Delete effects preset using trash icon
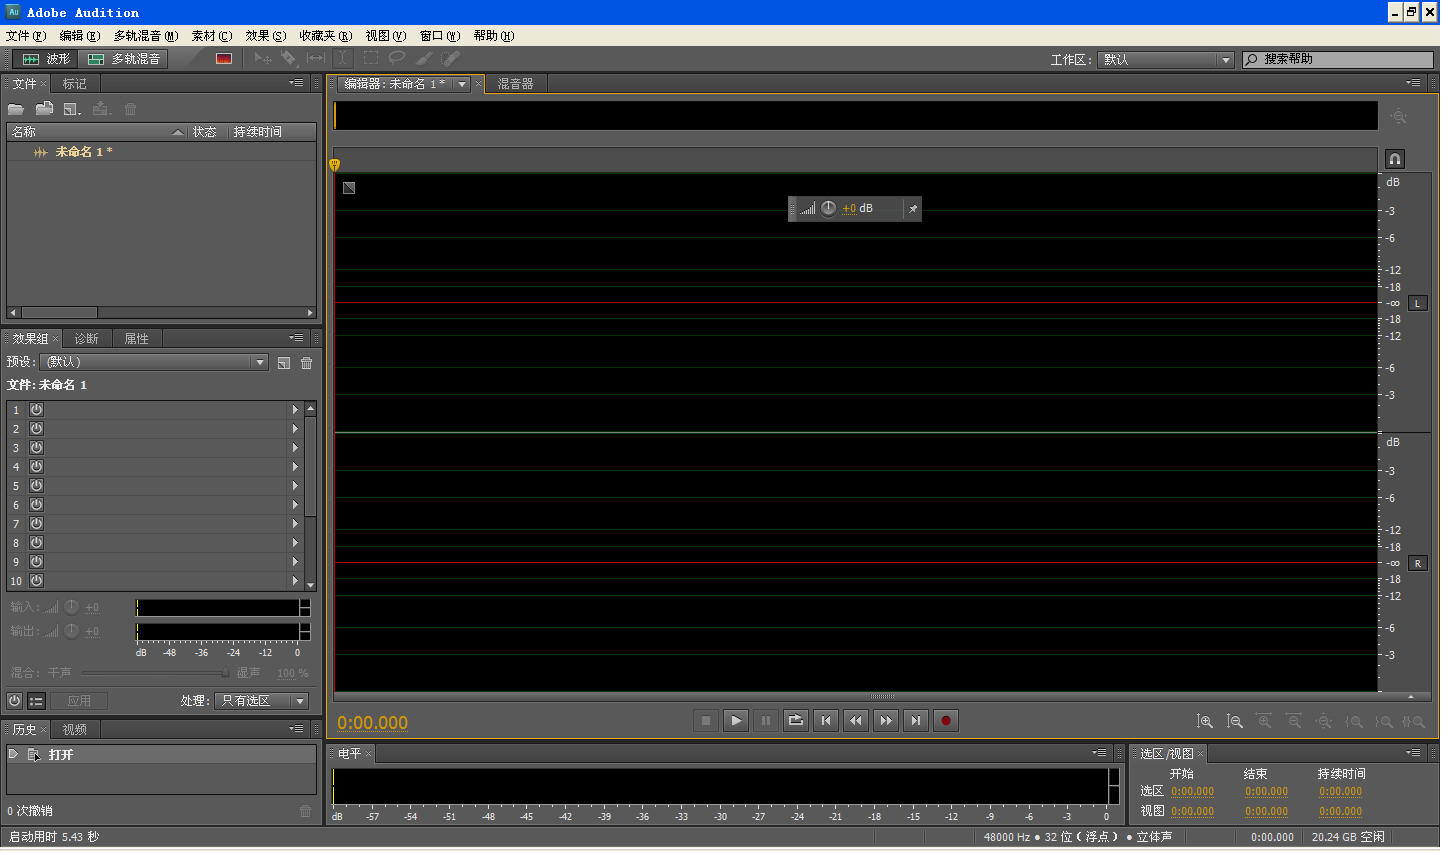Screen dimensions: 1448x855 [307, 363]
